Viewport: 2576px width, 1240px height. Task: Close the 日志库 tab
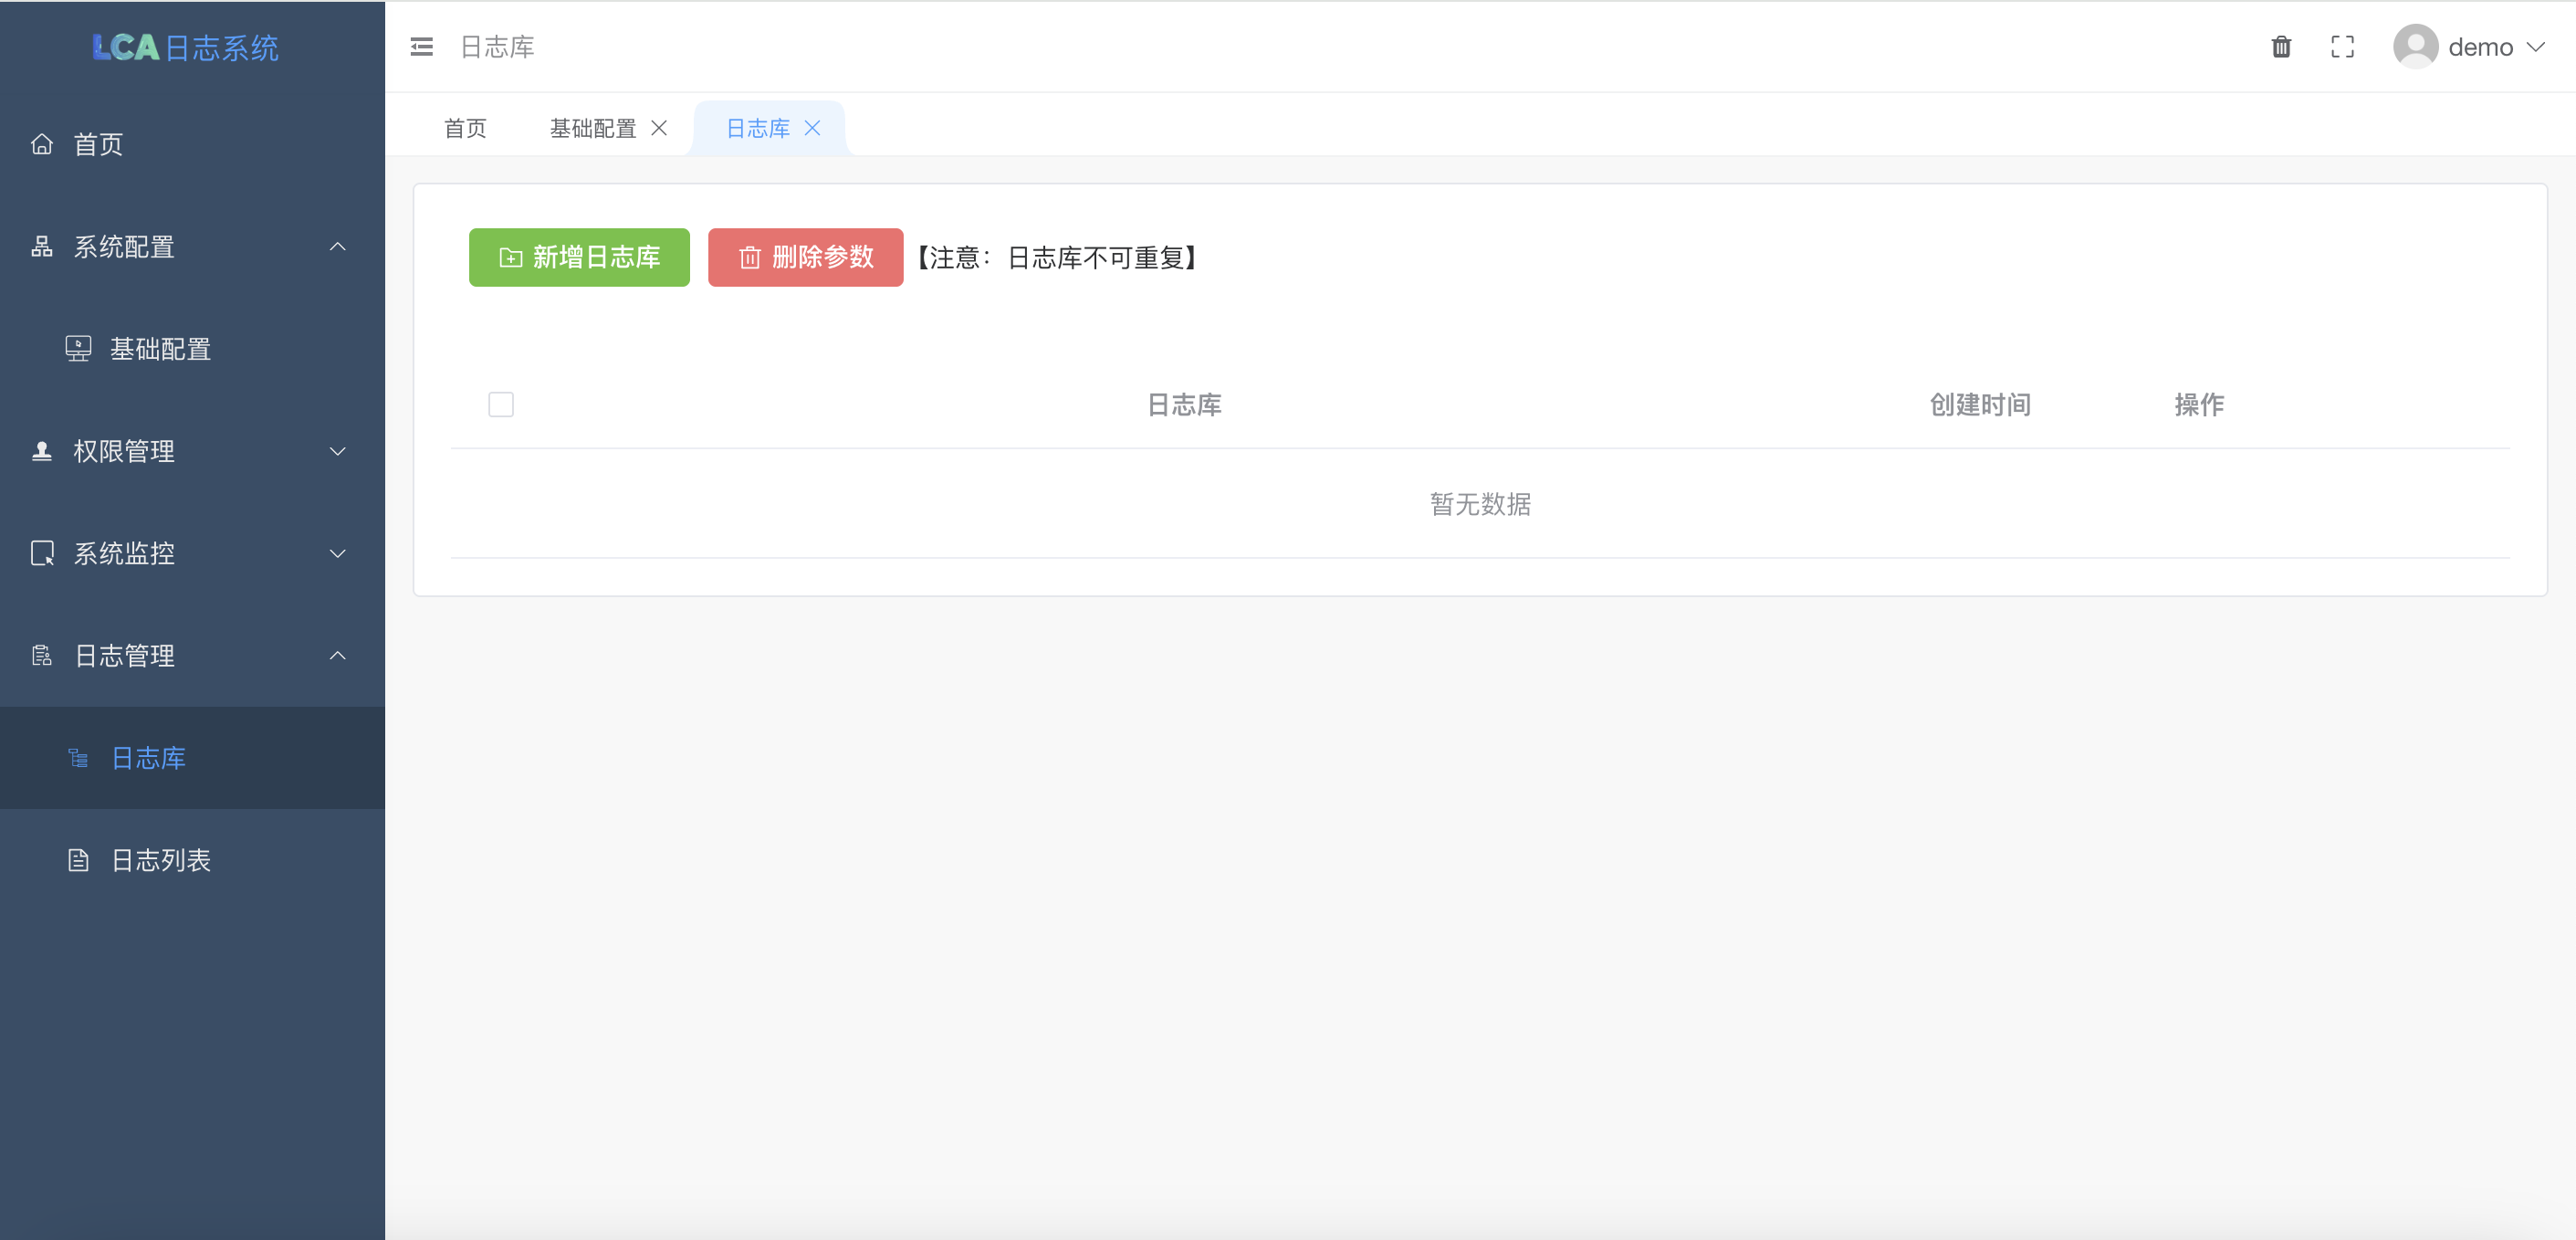812,128
